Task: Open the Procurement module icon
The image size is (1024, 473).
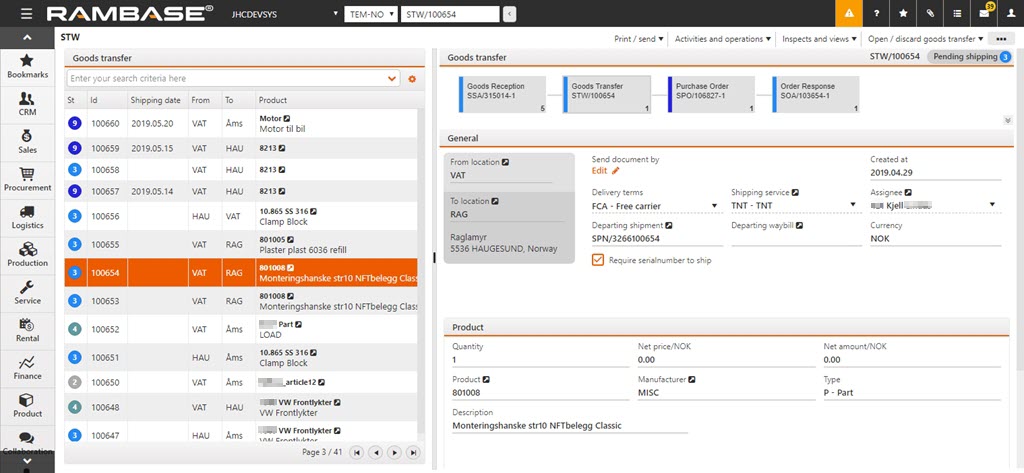Action: pos(27,180)
